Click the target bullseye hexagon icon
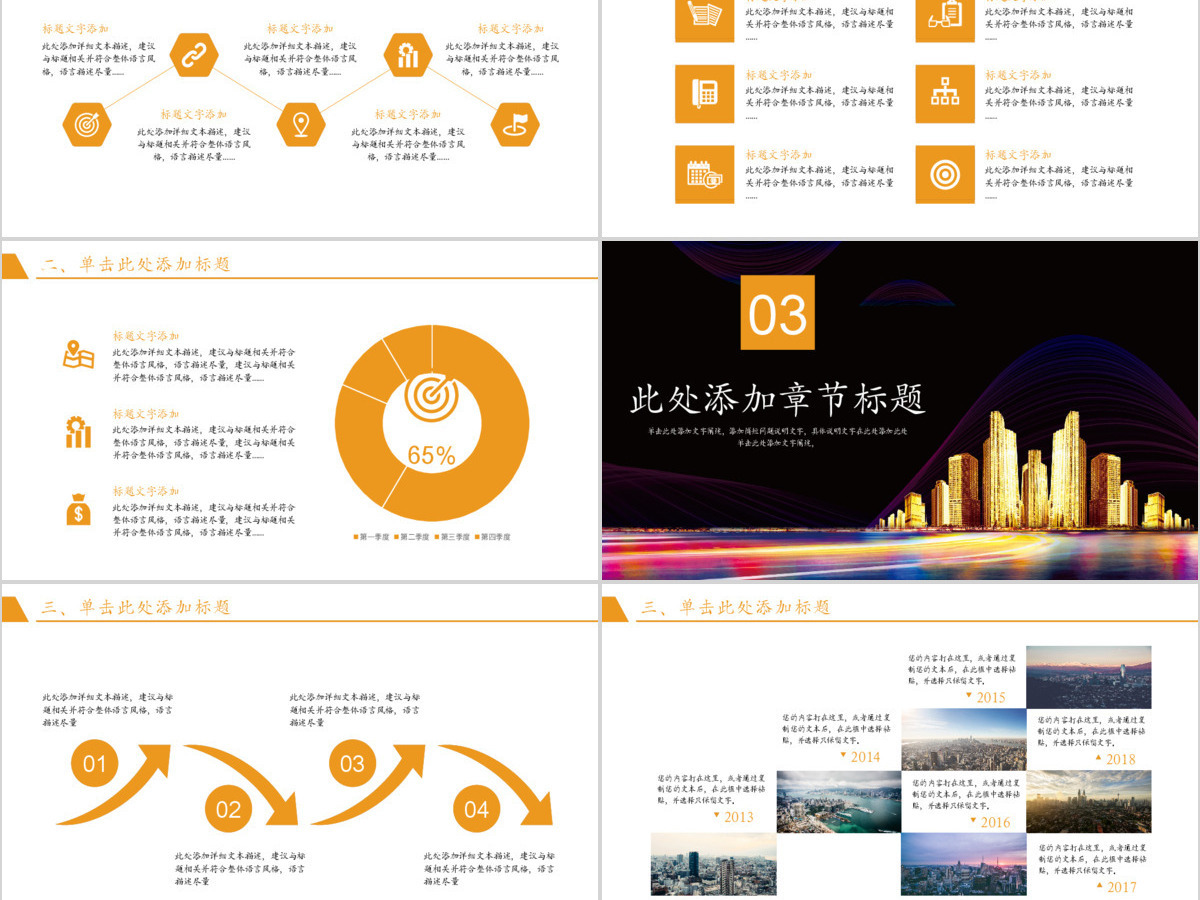 87,124
